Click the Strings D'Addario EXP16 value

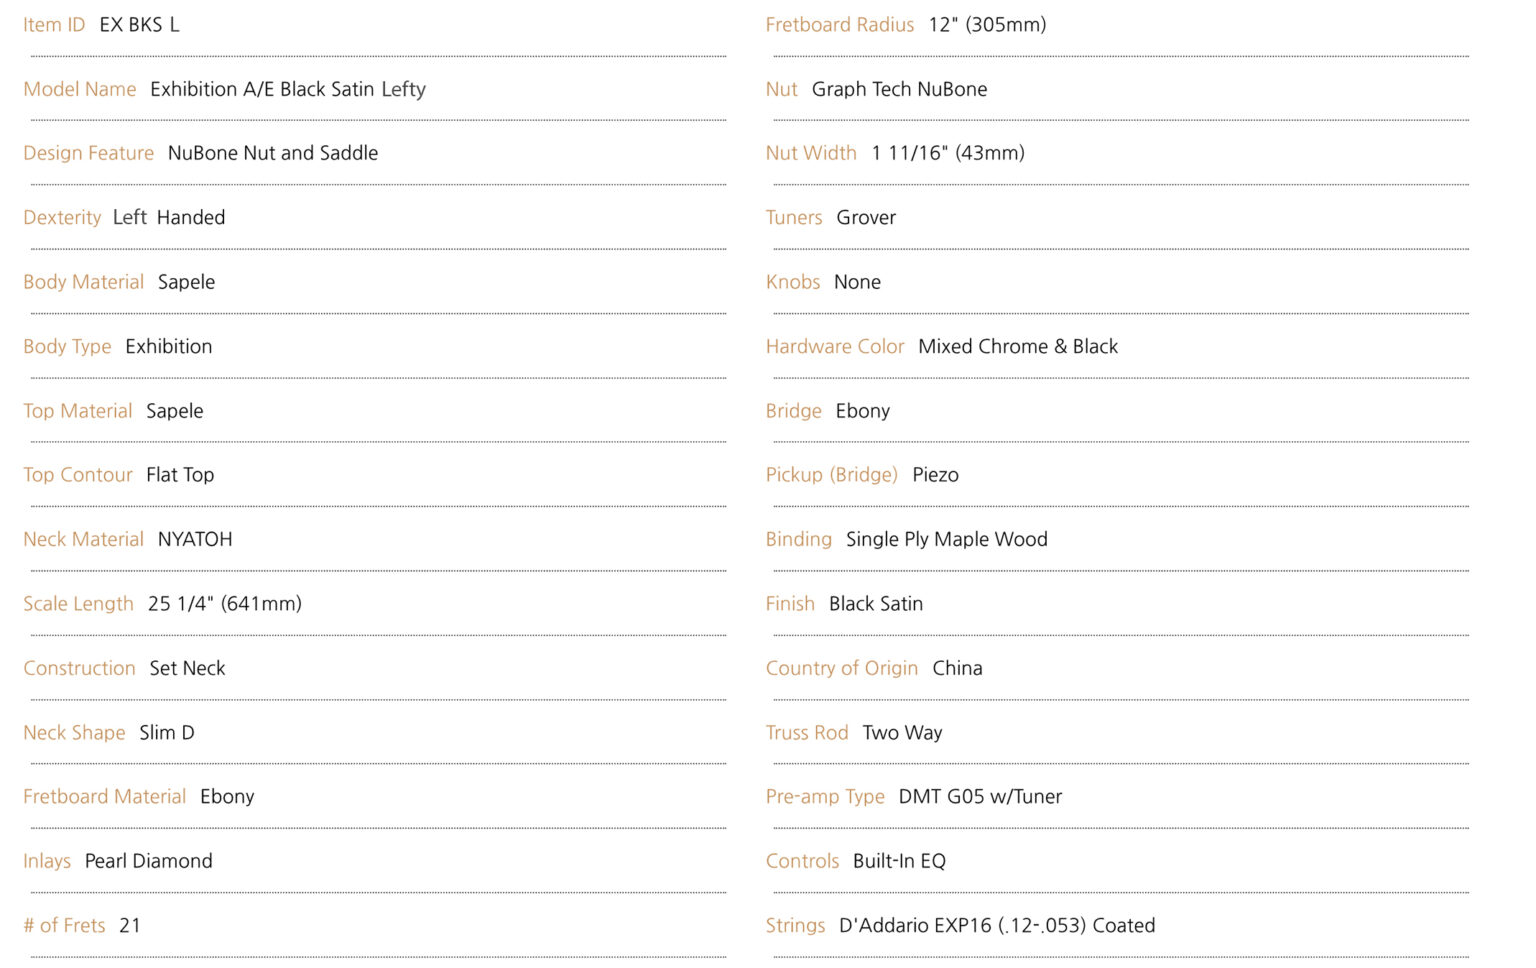click(x=997, y=926)
